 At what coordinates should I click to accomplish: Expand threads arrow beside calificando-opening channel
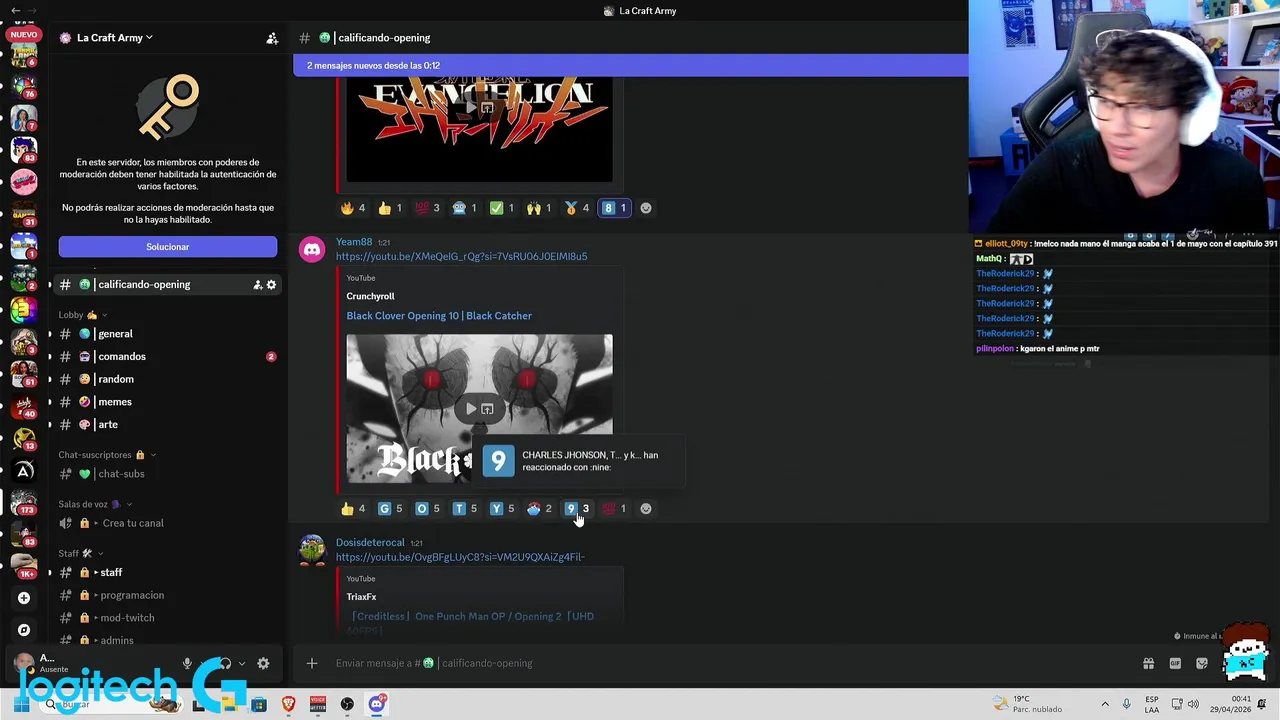[50, 285]
